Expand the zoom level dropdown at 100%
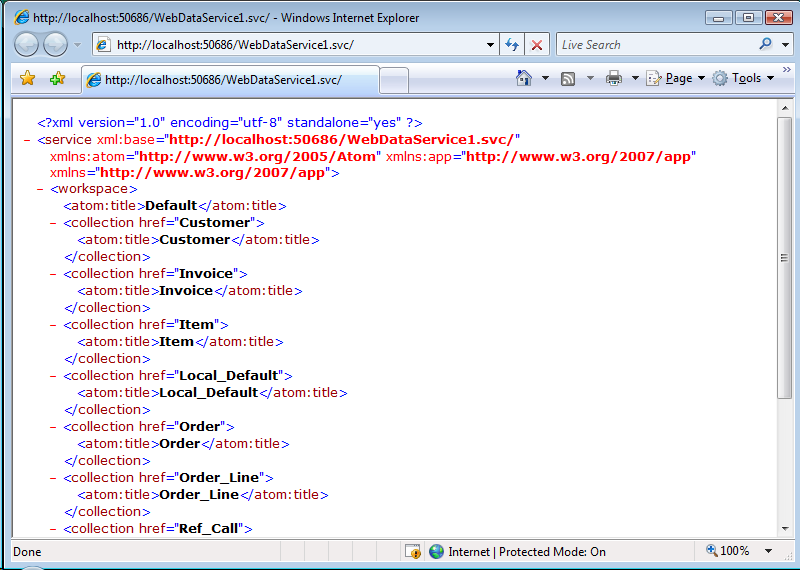The image size is (800, 570). [768, 551]
